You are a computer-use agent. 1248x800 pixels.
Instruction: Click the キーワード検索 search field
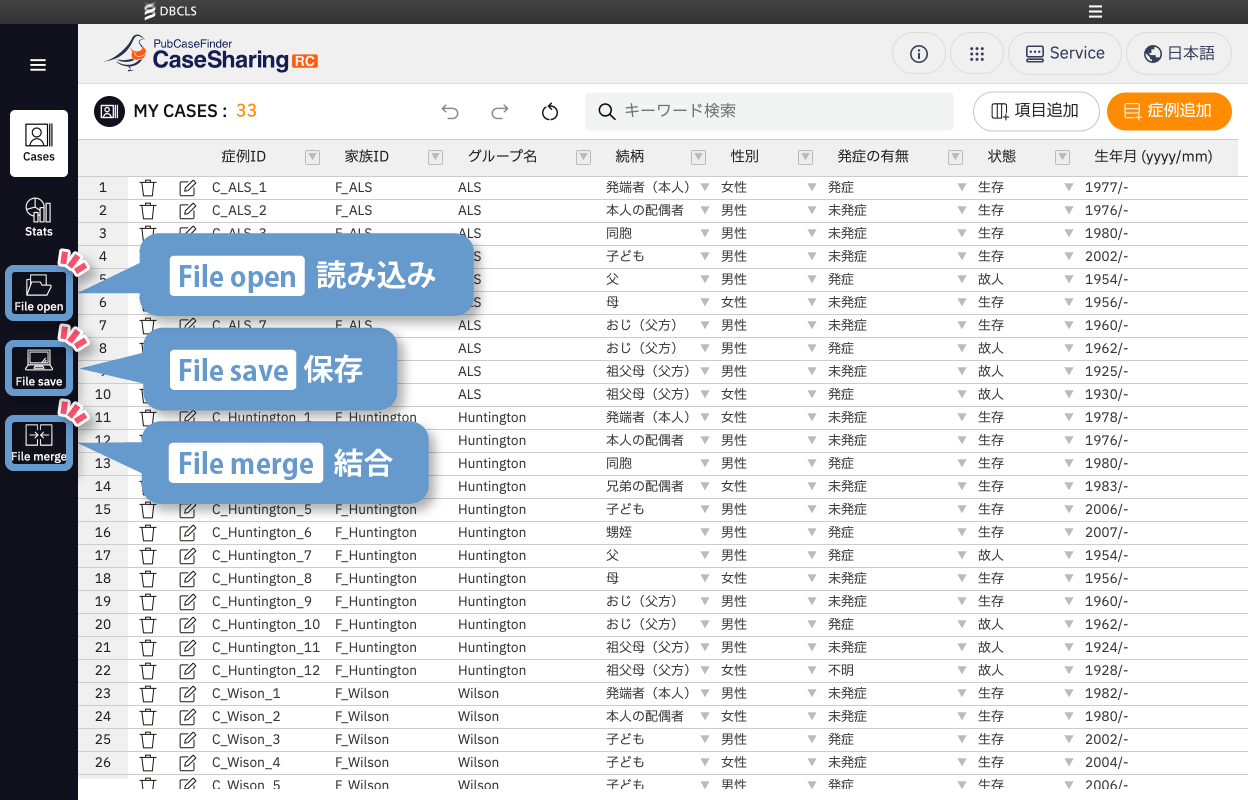click(770, 111)
